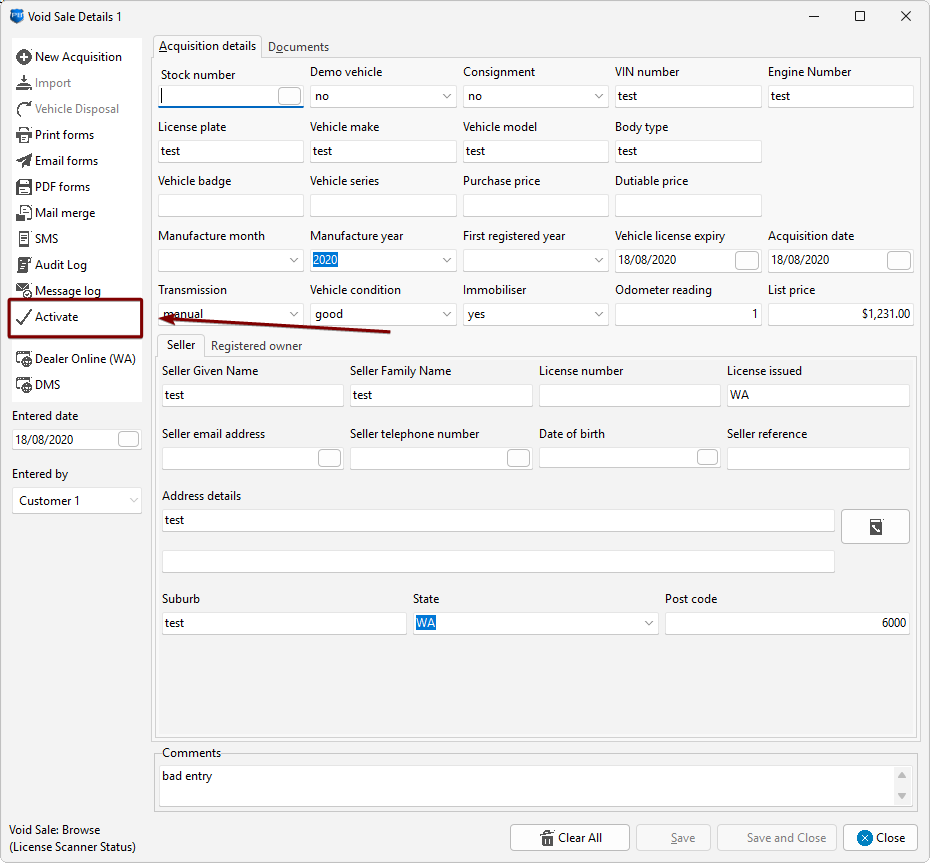Expand the Demo vehicle dropdown
This screenshot has width=930, height=863.
[x=447, y=97]
